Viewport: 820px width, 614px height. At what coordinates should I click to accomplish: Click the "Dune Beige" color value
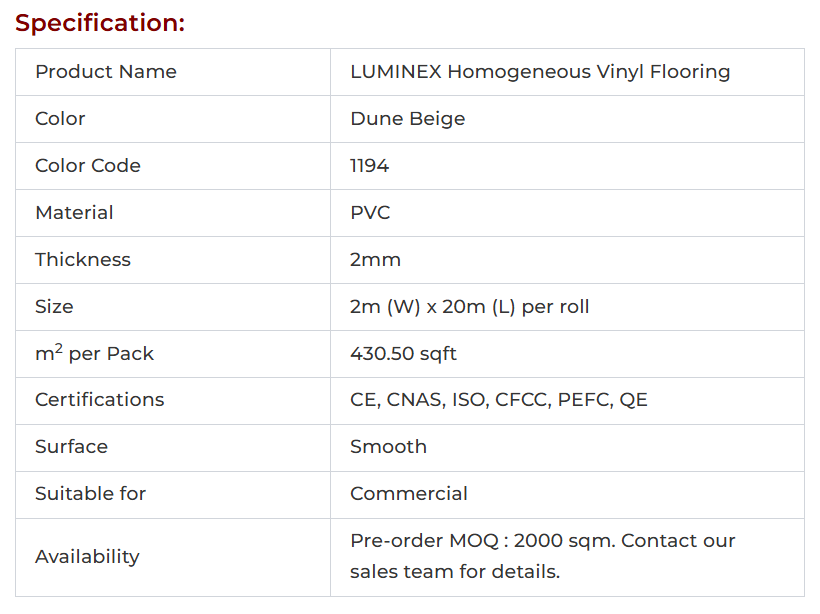point(407,119)
